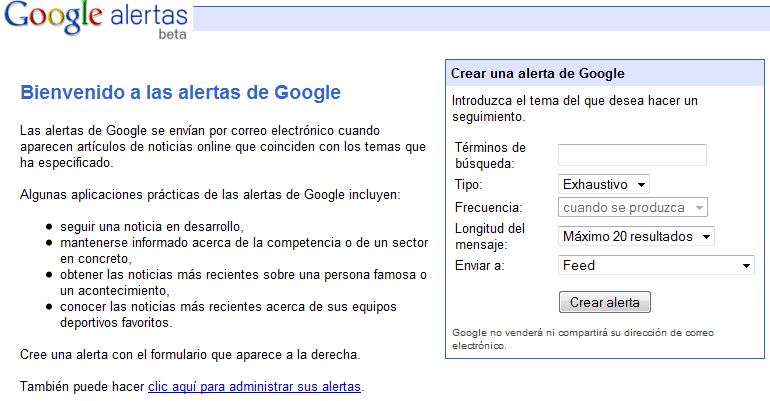Click the Bienvenido a las alertas de Google heading
The width and height of the screenshot is (770, 401).
pyautogui.click(x=181, y=93)
